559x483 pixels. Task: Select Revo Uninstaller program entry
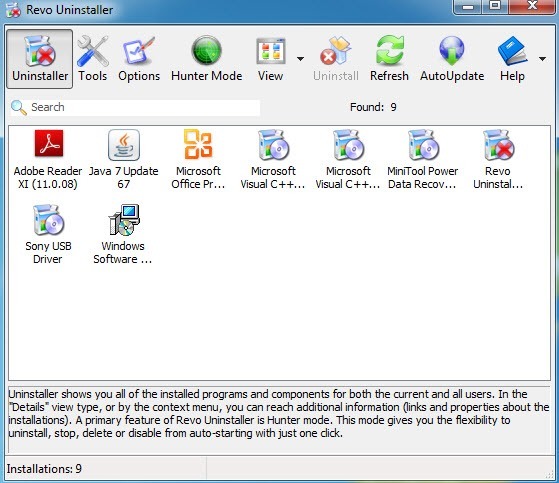coord(498,160)
